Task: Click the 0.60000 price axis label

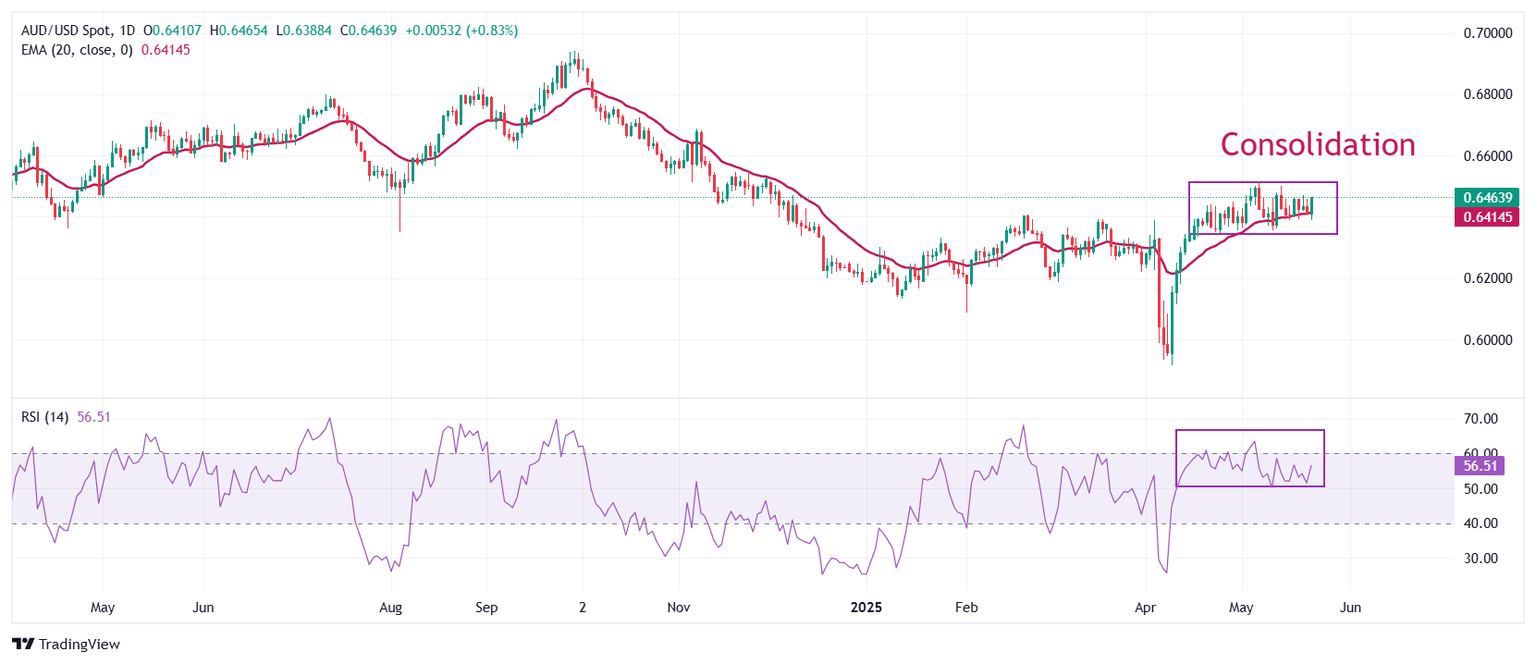Action: point(1486,340)
